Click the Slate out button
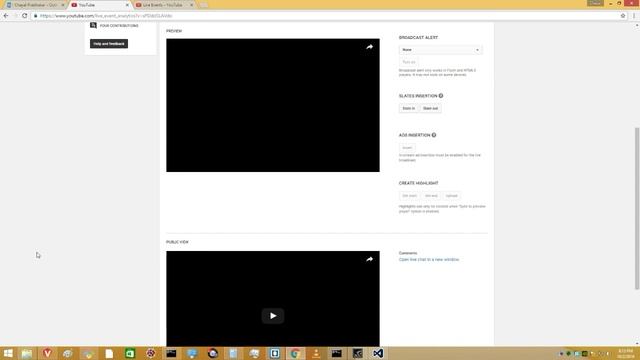Image resolution: width=640 pixels, height=360 pixels. click(x=430, y=109)
